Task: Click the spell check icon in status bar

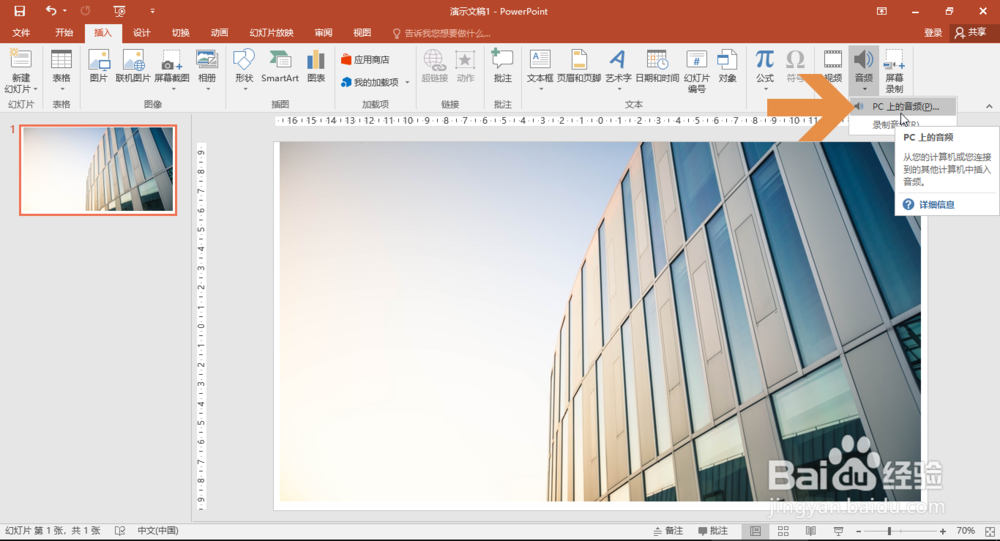Action: pyautogui.click(x=119, y=531)
